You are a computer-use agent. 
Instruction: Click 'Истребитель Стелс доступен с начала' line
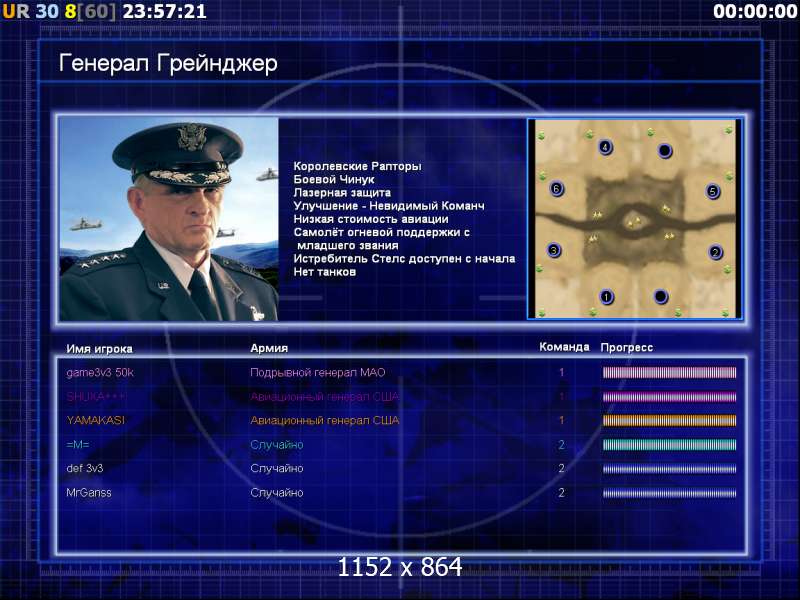pyautogui.click(x=404, y=259)
